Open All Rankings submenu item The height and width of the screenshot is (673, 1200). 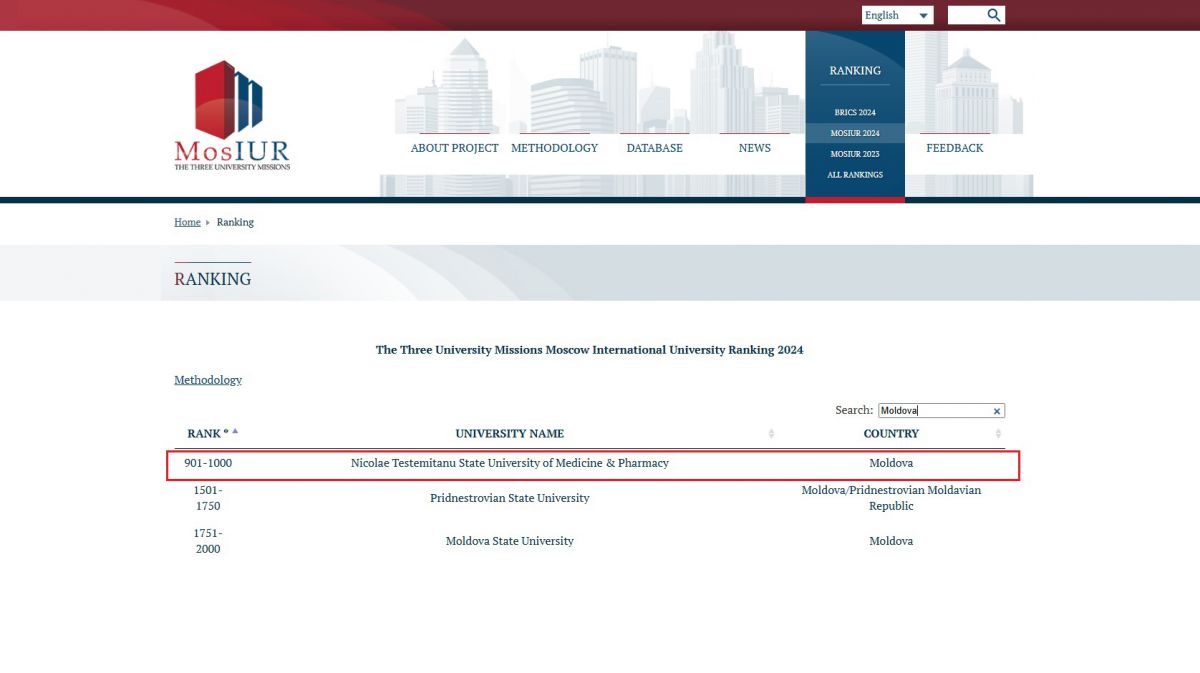point(855,175)
